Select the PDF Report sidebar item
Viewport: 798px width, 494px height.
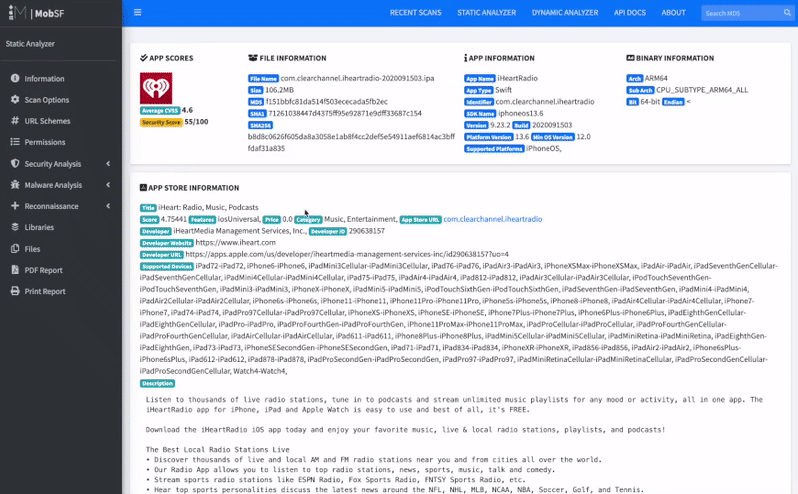point(61,270)
